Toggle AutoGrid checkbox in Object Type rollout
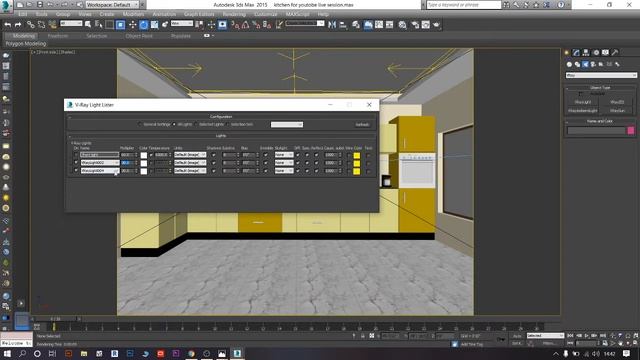Image resolution: width=640 pixels, height=360 pixels. click(x=581, y=94)
